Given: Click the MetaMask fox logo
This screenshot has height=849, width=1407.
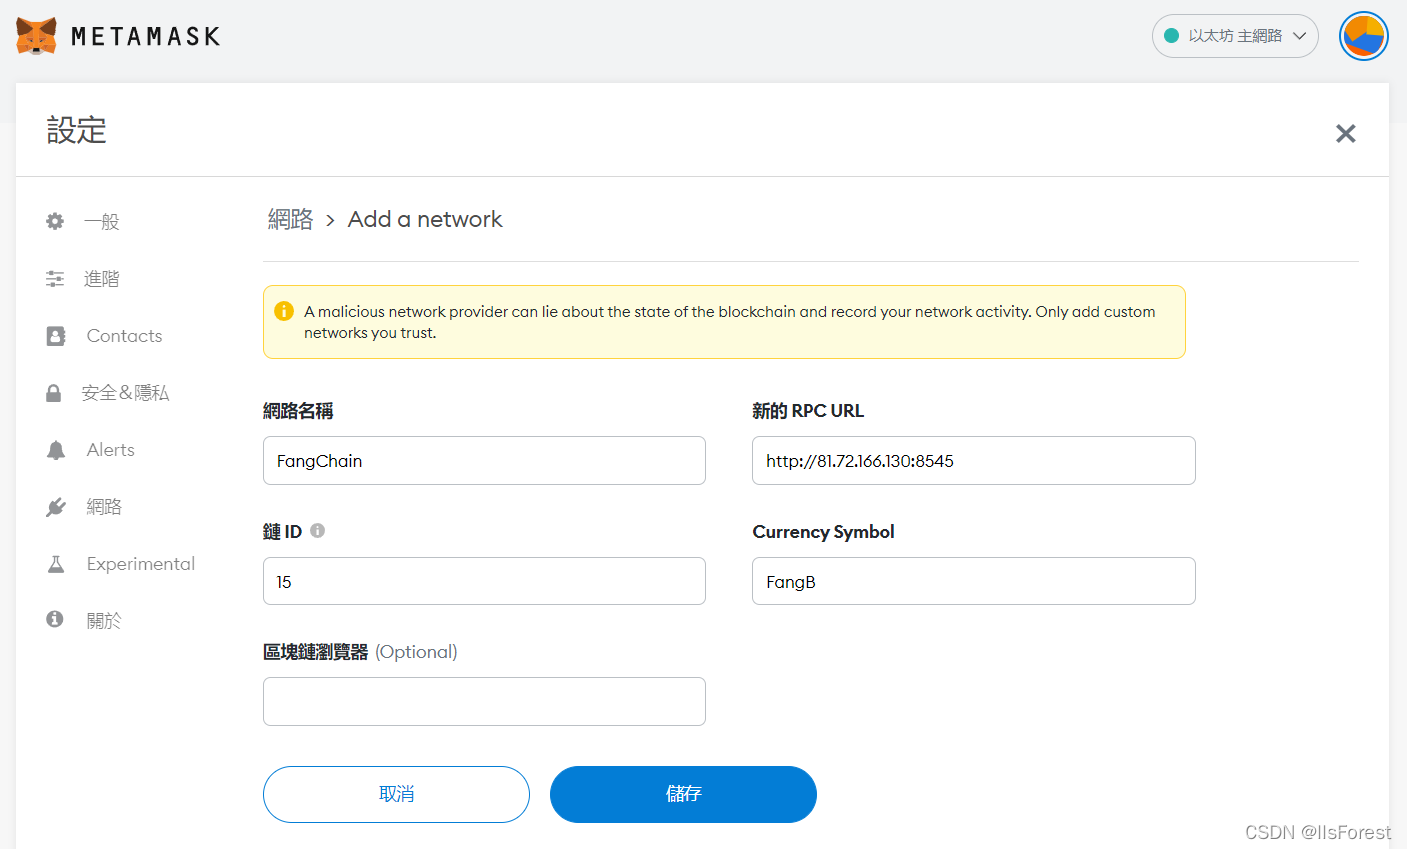Looking at the screenshot, I should (x=36, y=35).
